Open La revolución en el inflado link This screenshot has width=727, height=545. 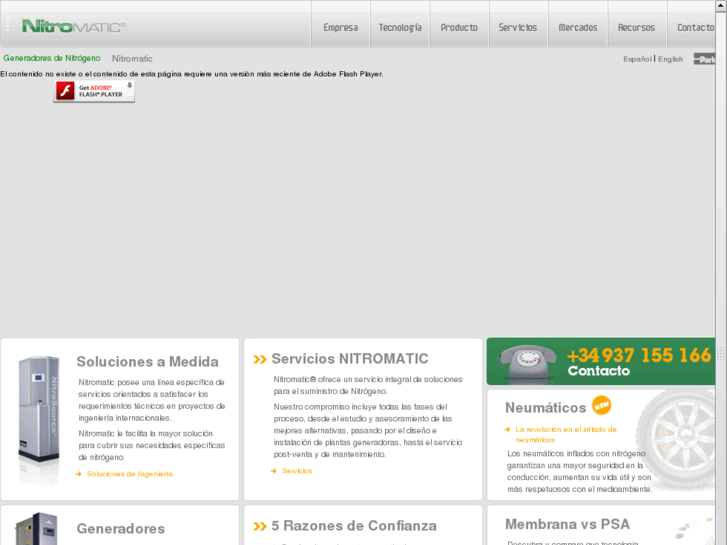[566, 435]
